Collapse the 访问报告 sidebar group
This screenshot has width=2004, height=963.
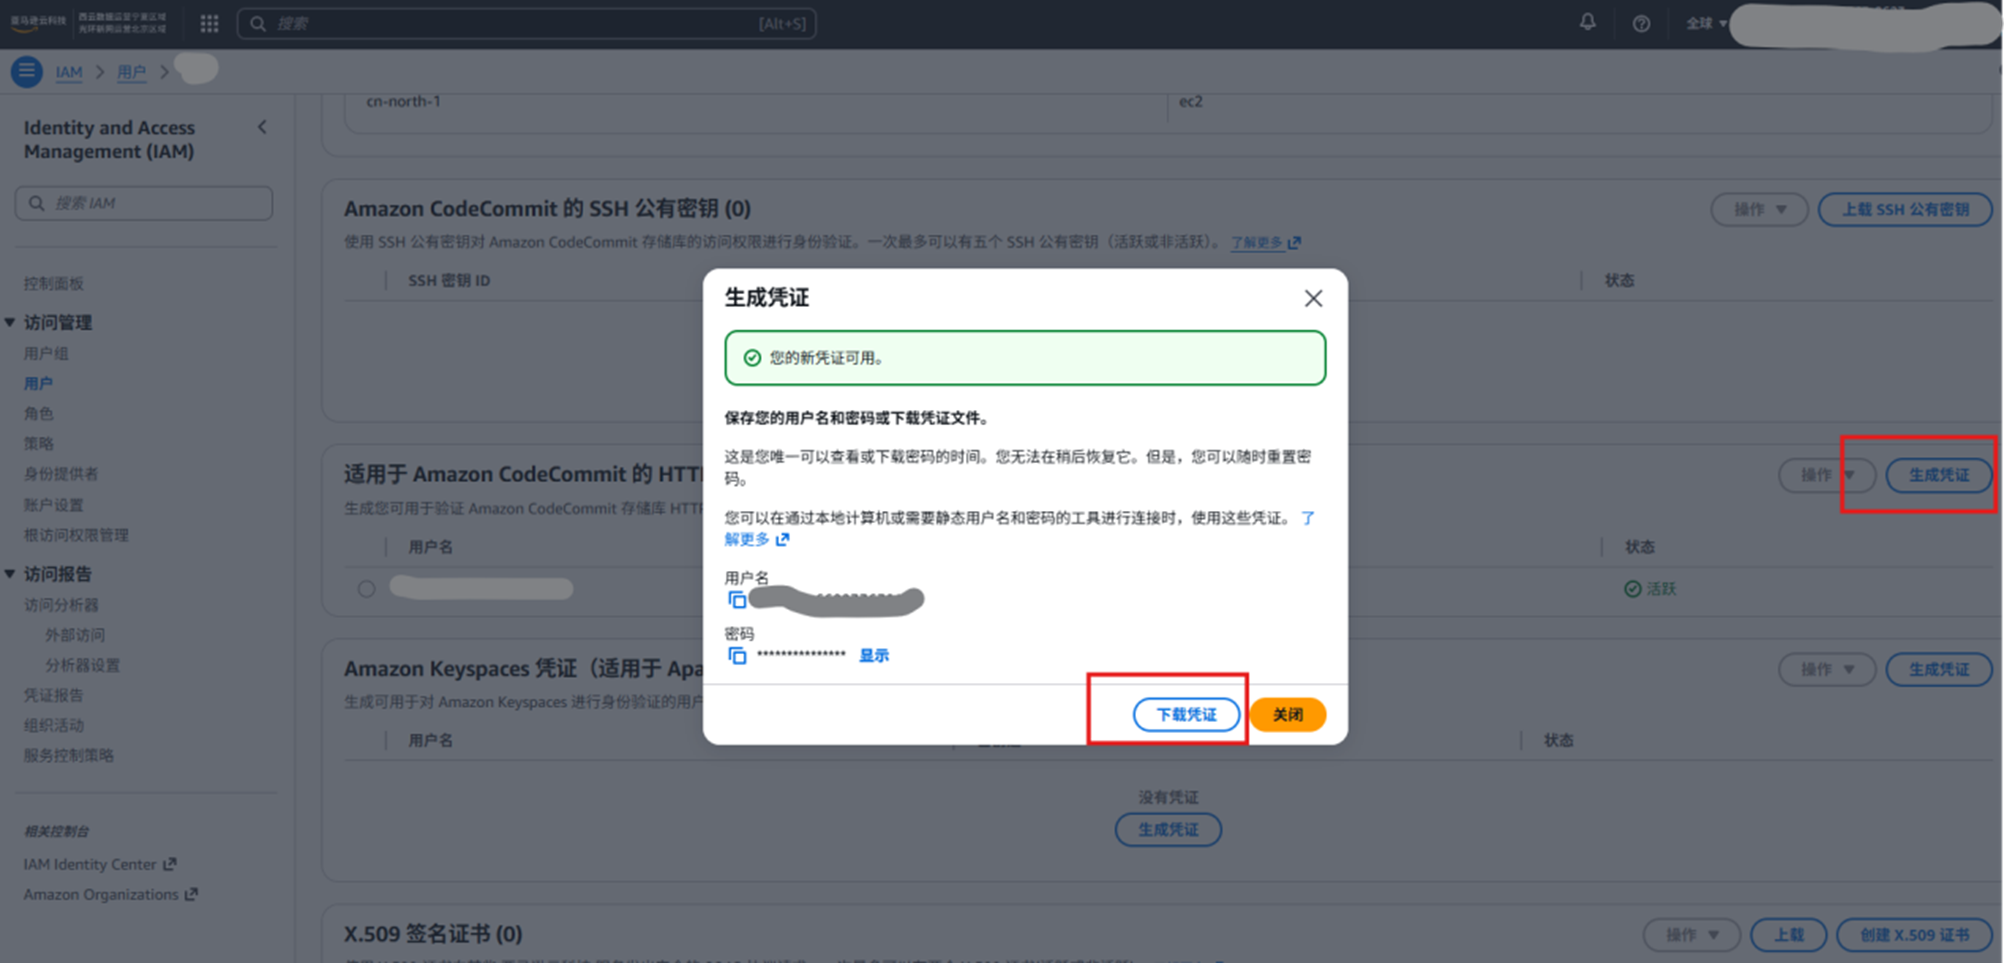click(x=10, y=574)
